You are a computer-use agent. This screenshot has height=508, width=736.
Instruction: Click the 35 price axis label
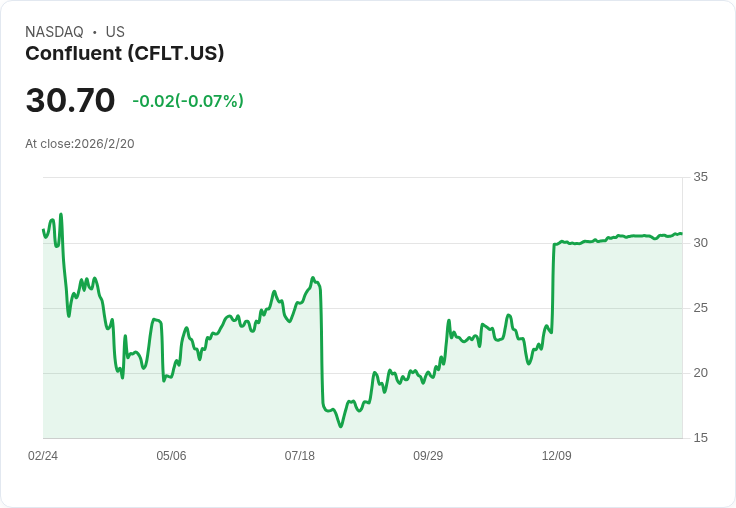click(700, 177)
